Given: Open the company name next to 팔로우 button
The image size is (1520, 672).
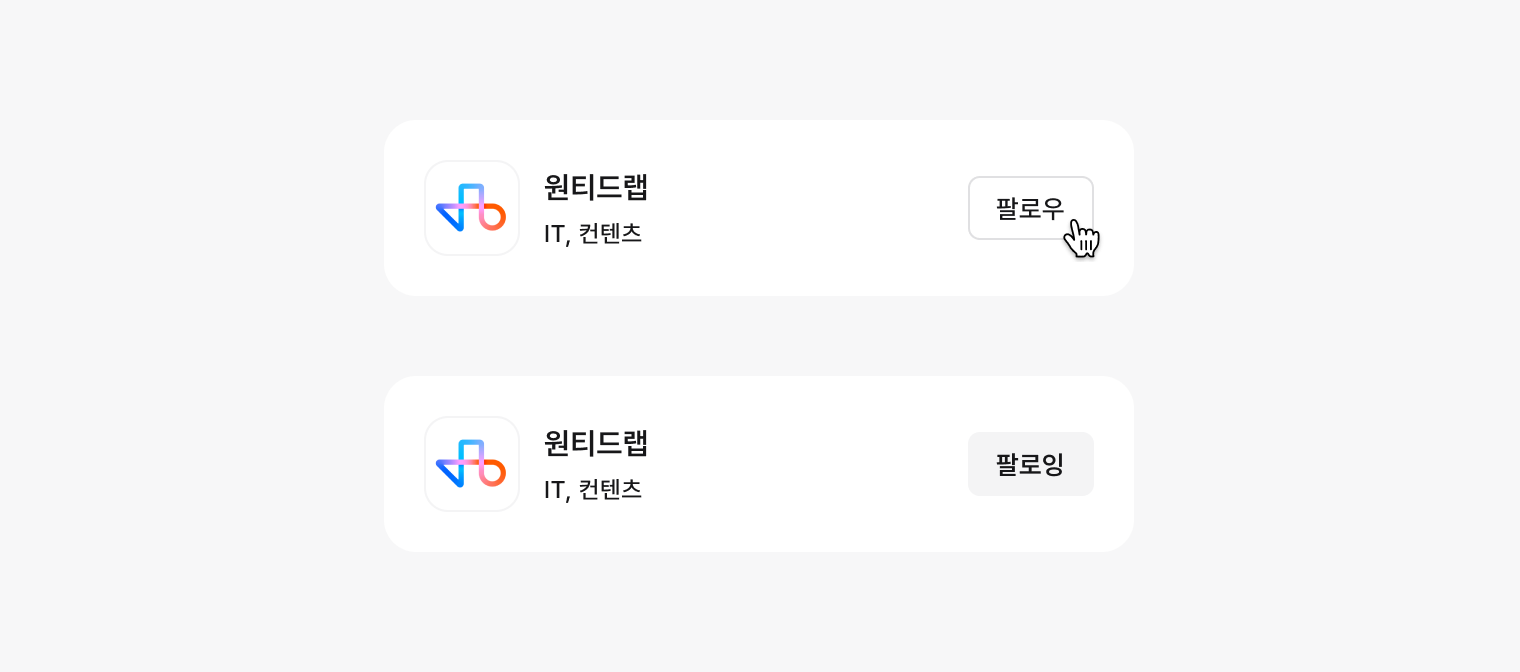Looking at the screenshot, I should 596,187.
